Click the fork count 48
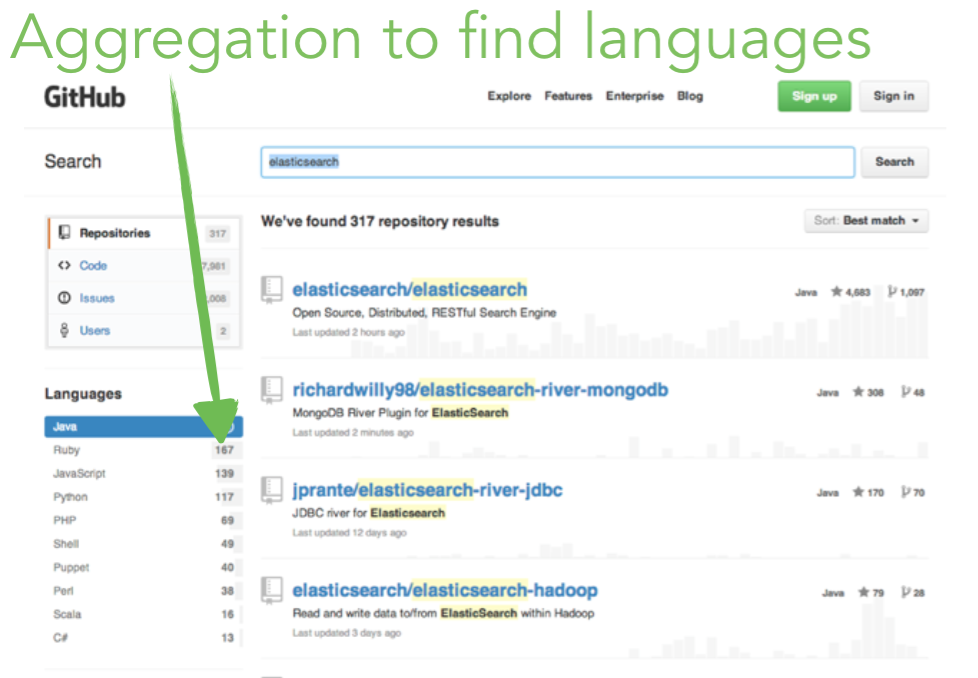978x678 pixels. tap(913, 392)
